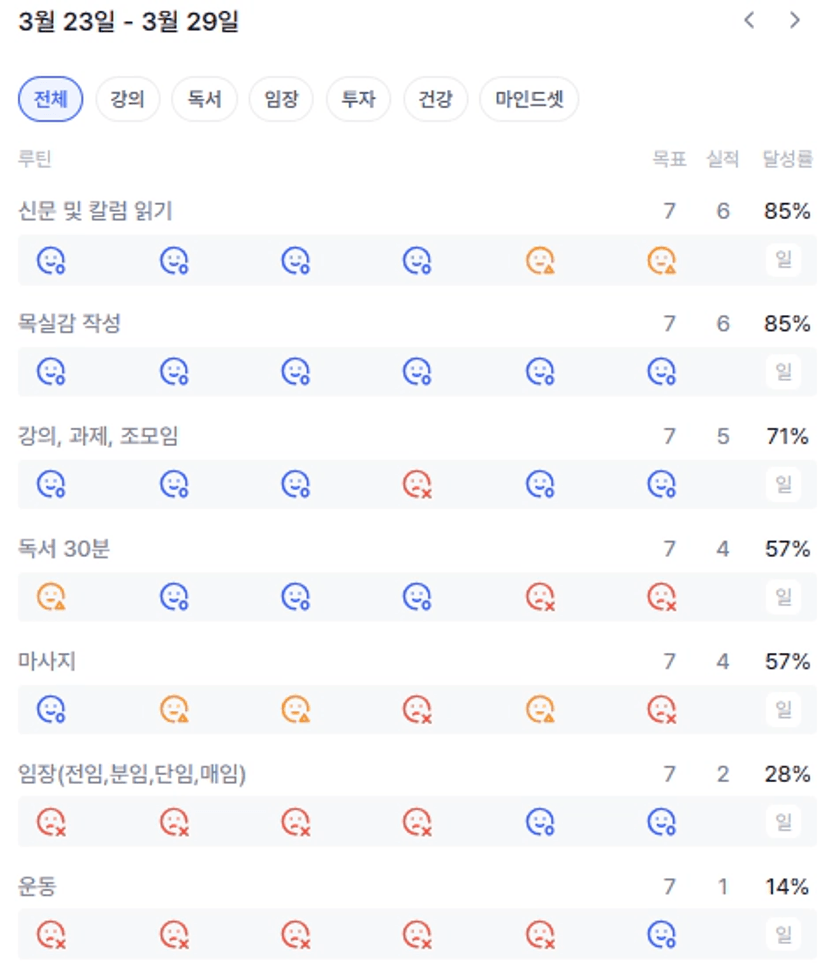Screen dimensions: 827x971
Task: Click first red face in 임장(전임,분임,단임,매임) row
Action: 51,822
